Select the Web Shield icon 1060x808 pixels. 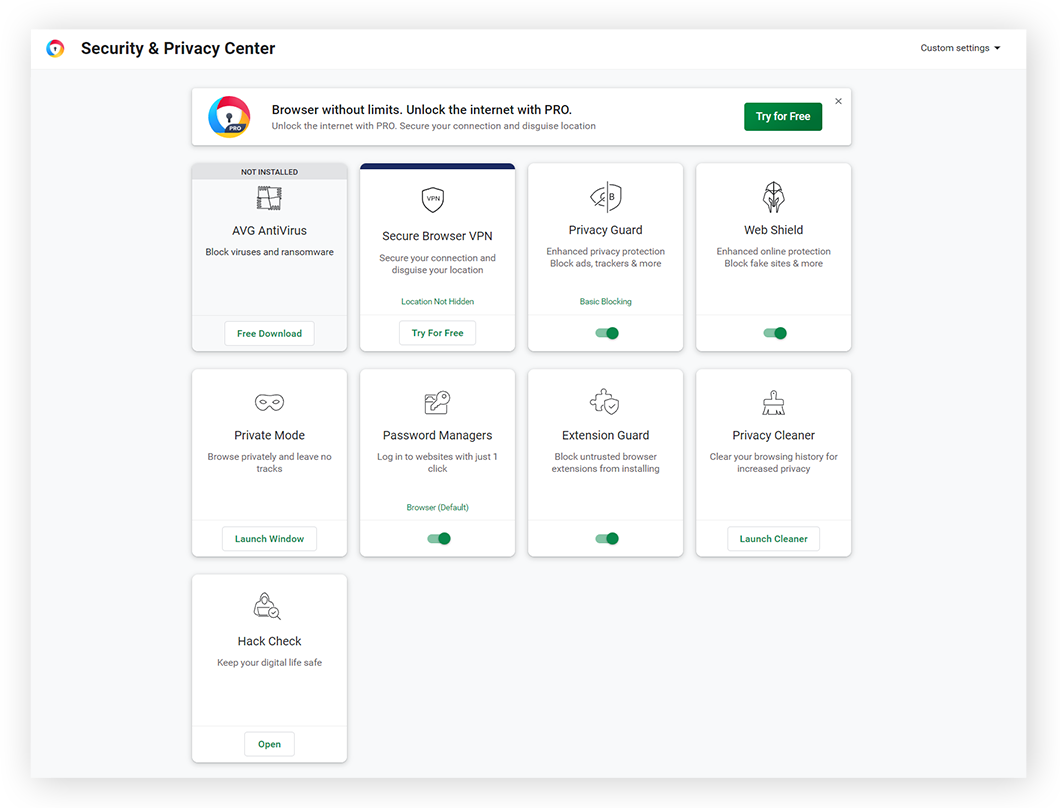pyautogui.click(x=773, y=197)
